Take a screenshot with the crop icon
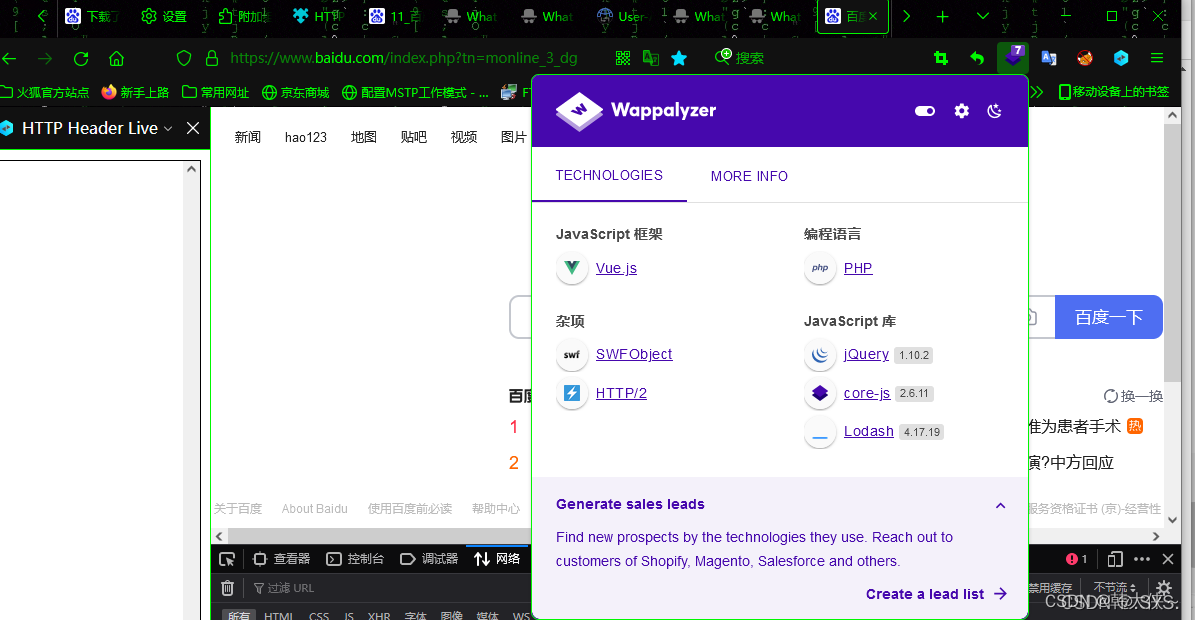This screenshot has height=620, width=1195. (x=940, y=58)
